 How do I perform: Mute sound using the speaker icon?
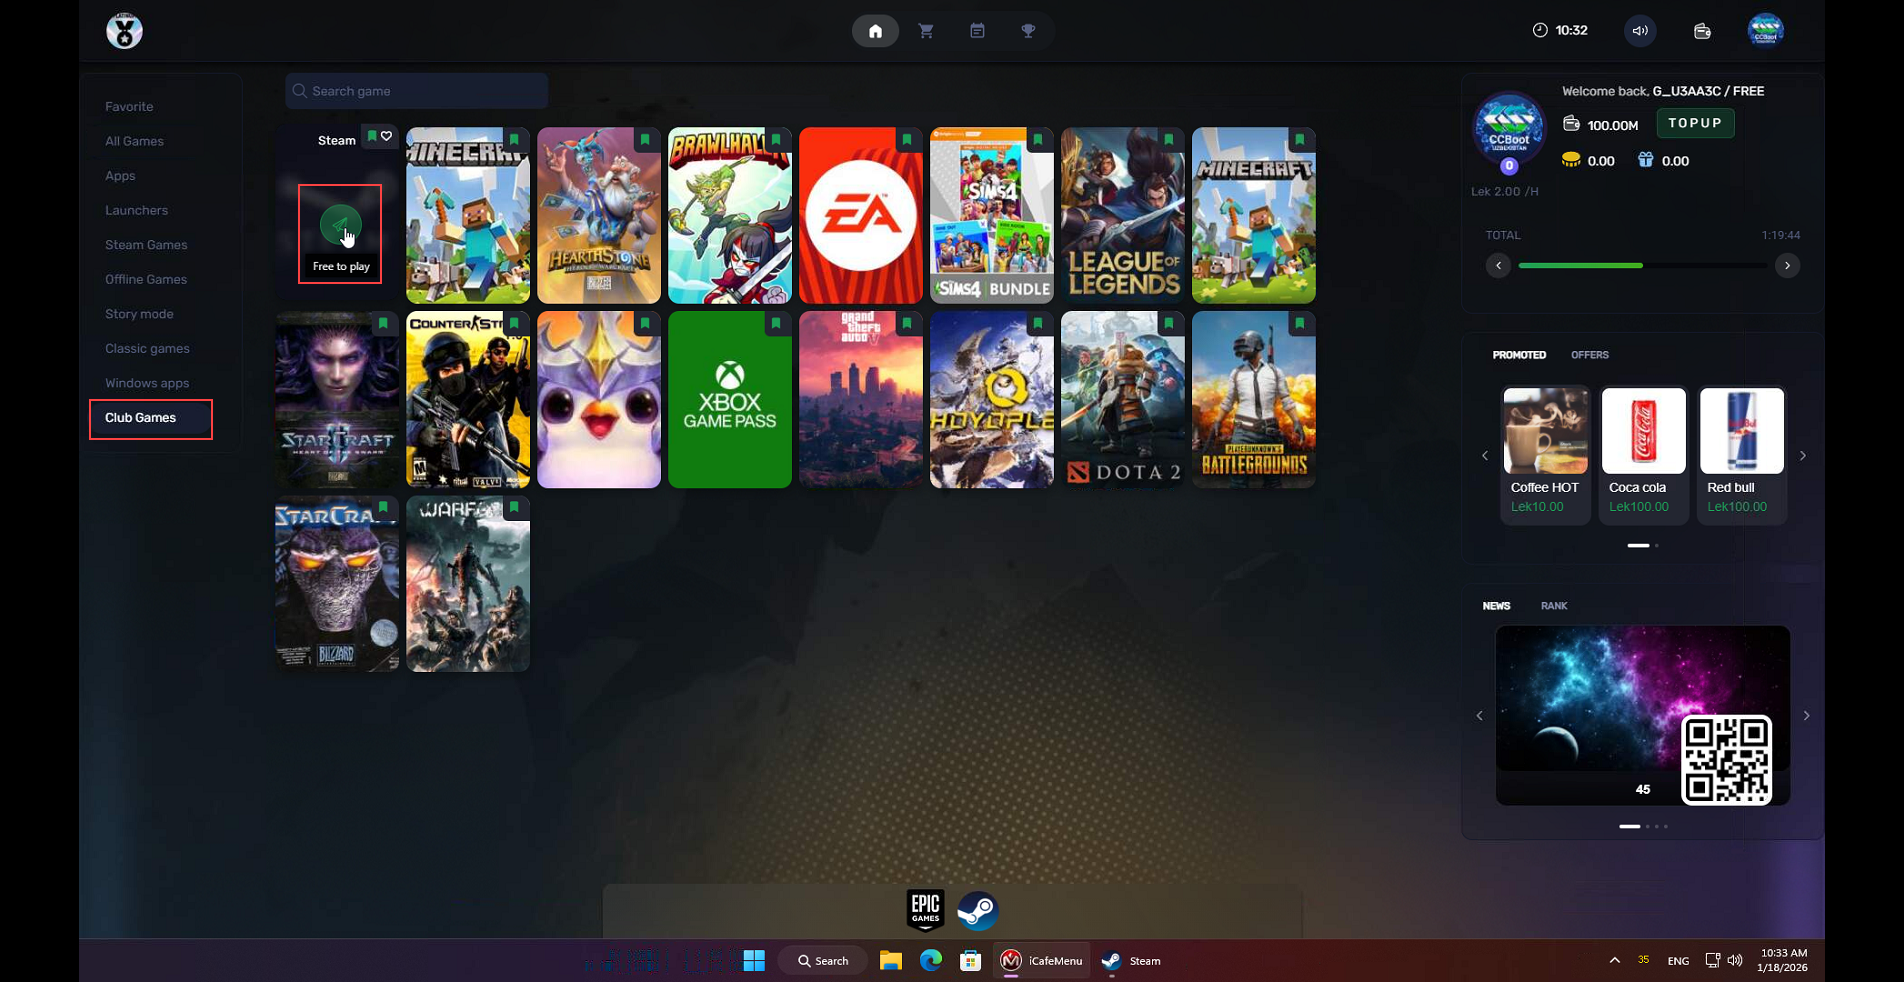[1640, 31]
